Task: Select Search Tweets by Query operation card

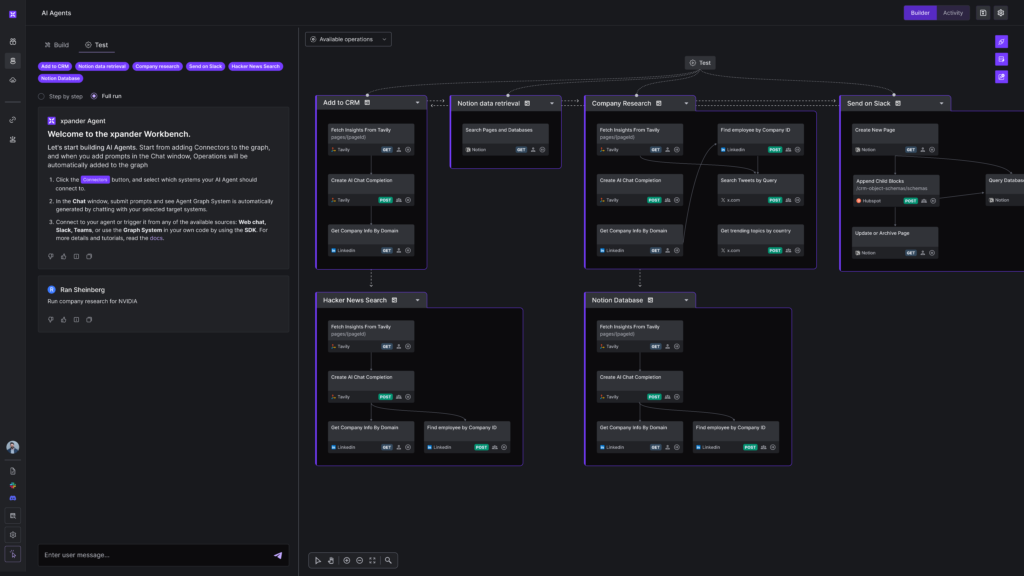Action: (x=761, y=190)
